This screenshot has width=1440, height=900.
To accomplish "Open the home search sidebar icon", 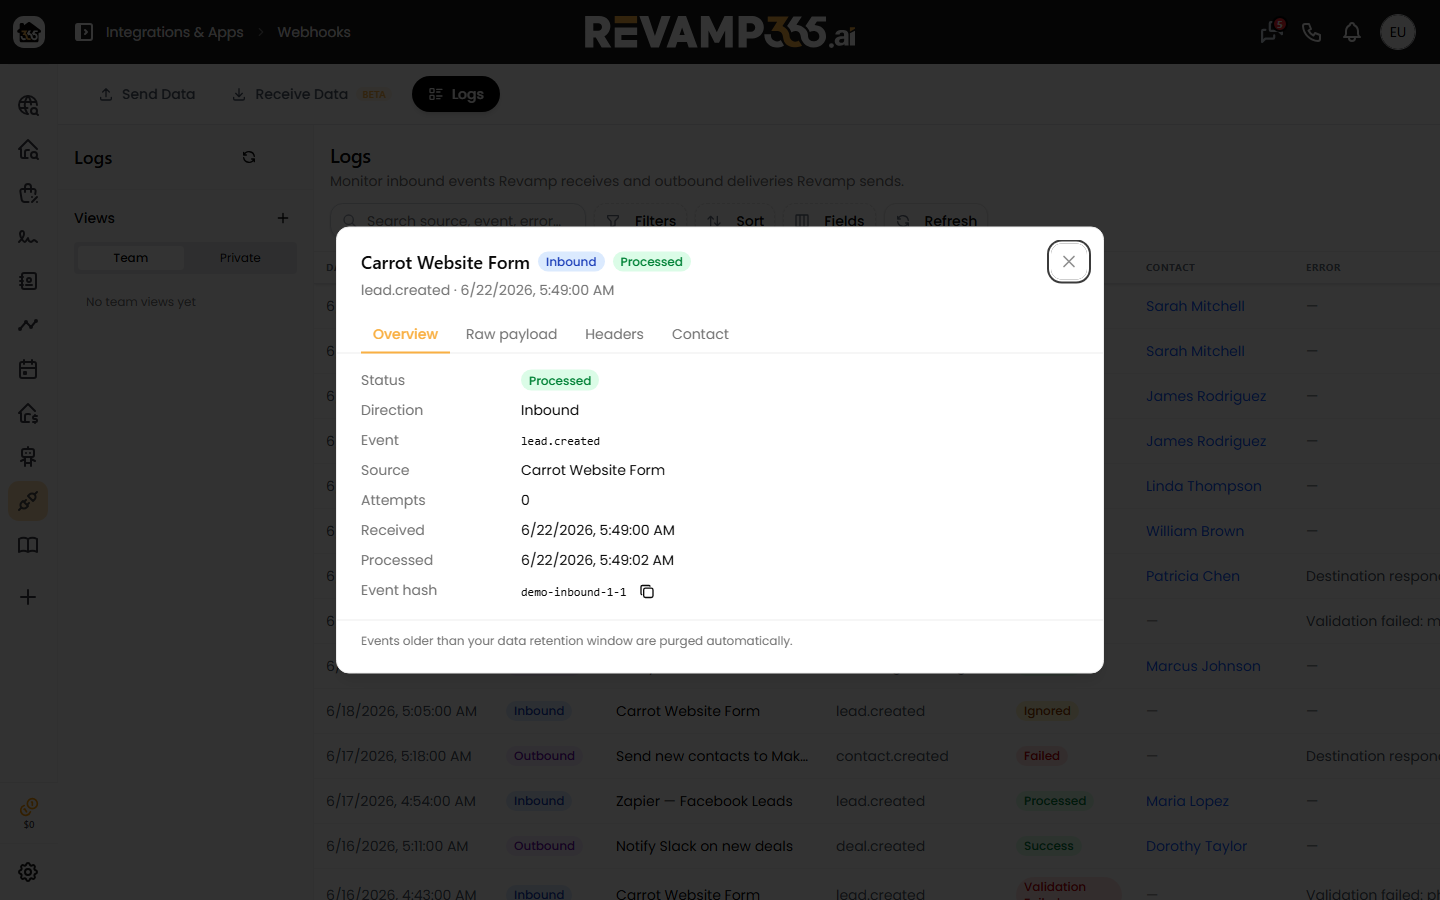I will click(x=28, y=149).
